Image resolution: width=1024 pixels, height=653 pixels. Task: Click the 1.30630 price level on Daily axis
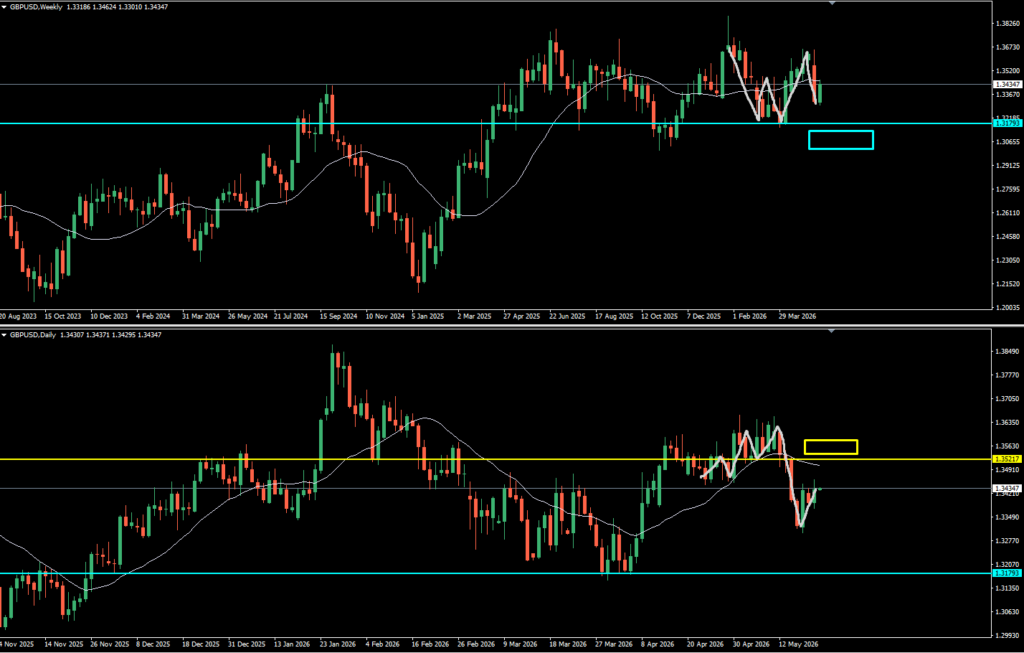[x=1007, y=612]
